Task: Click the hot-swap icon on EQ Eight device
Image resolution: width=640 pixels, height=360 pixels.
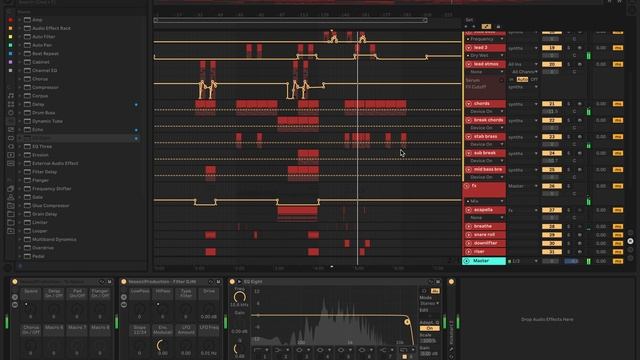Action: pyautogui.click(x=431, y=282)
